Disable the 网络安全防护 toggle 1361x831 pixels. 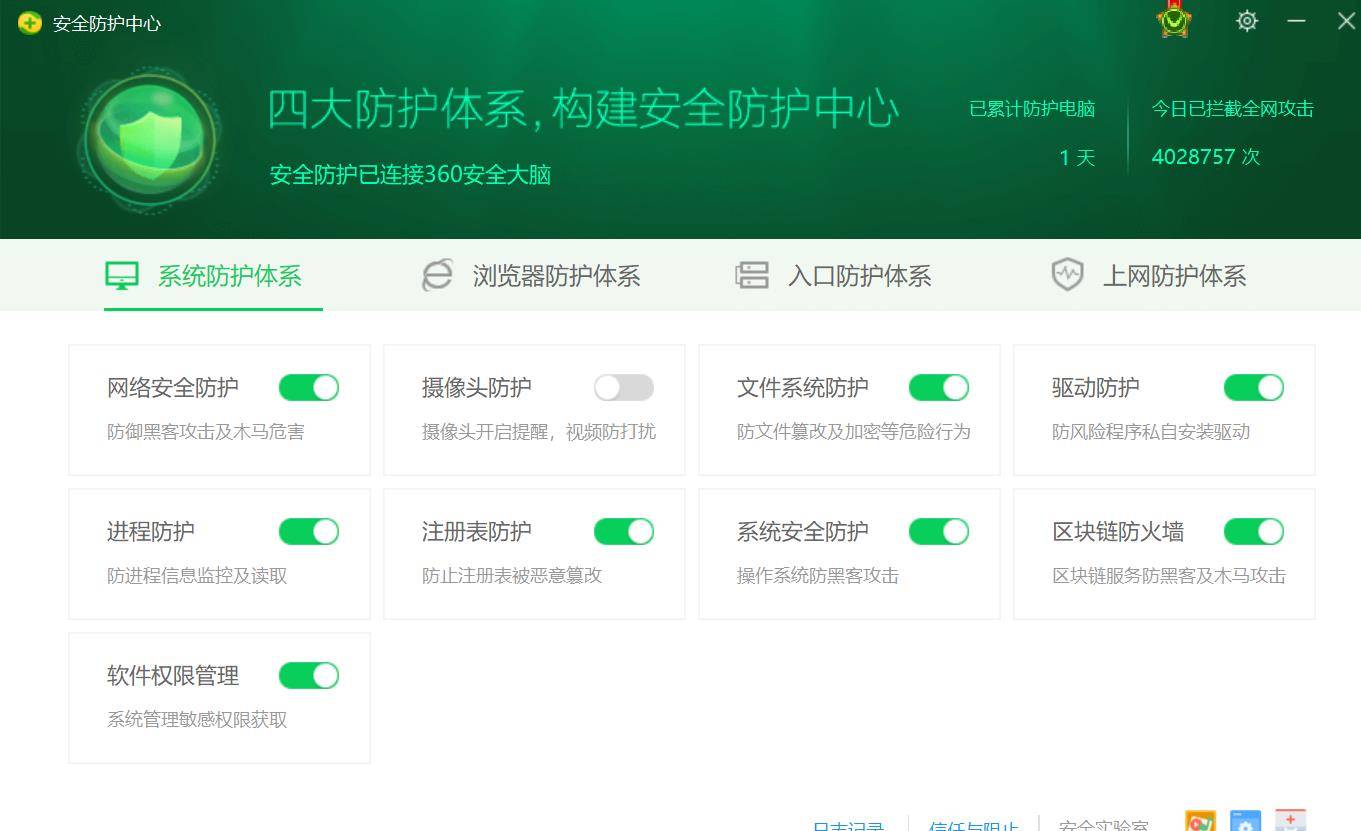pos(308,387)
